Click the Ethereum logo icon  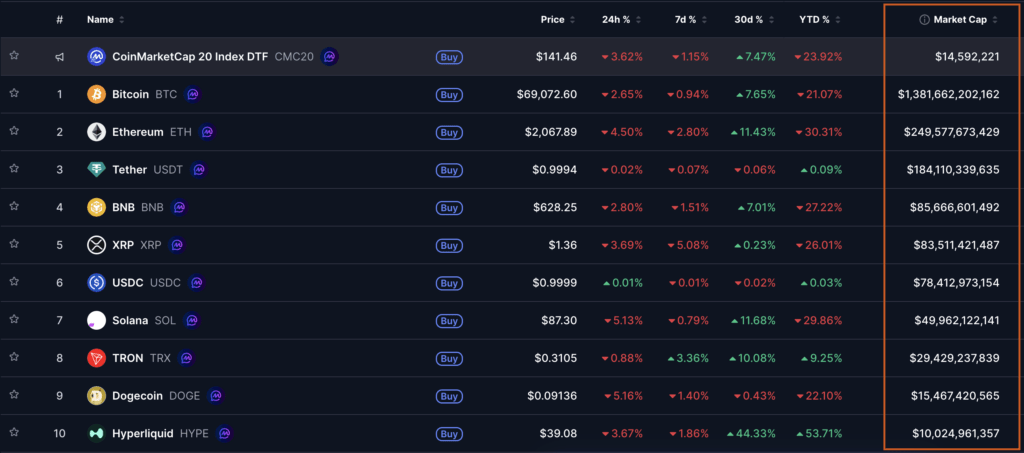pos(96,132)
